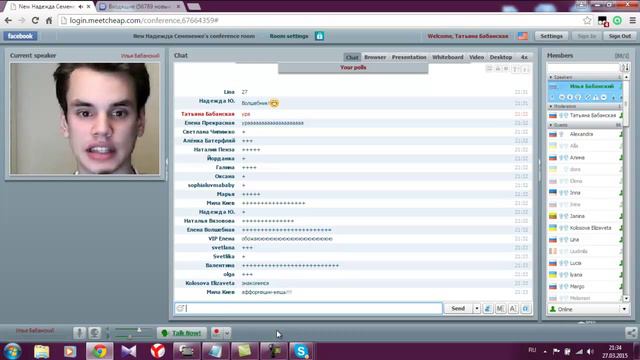Click the Your polls bar

tap(353, 68)
